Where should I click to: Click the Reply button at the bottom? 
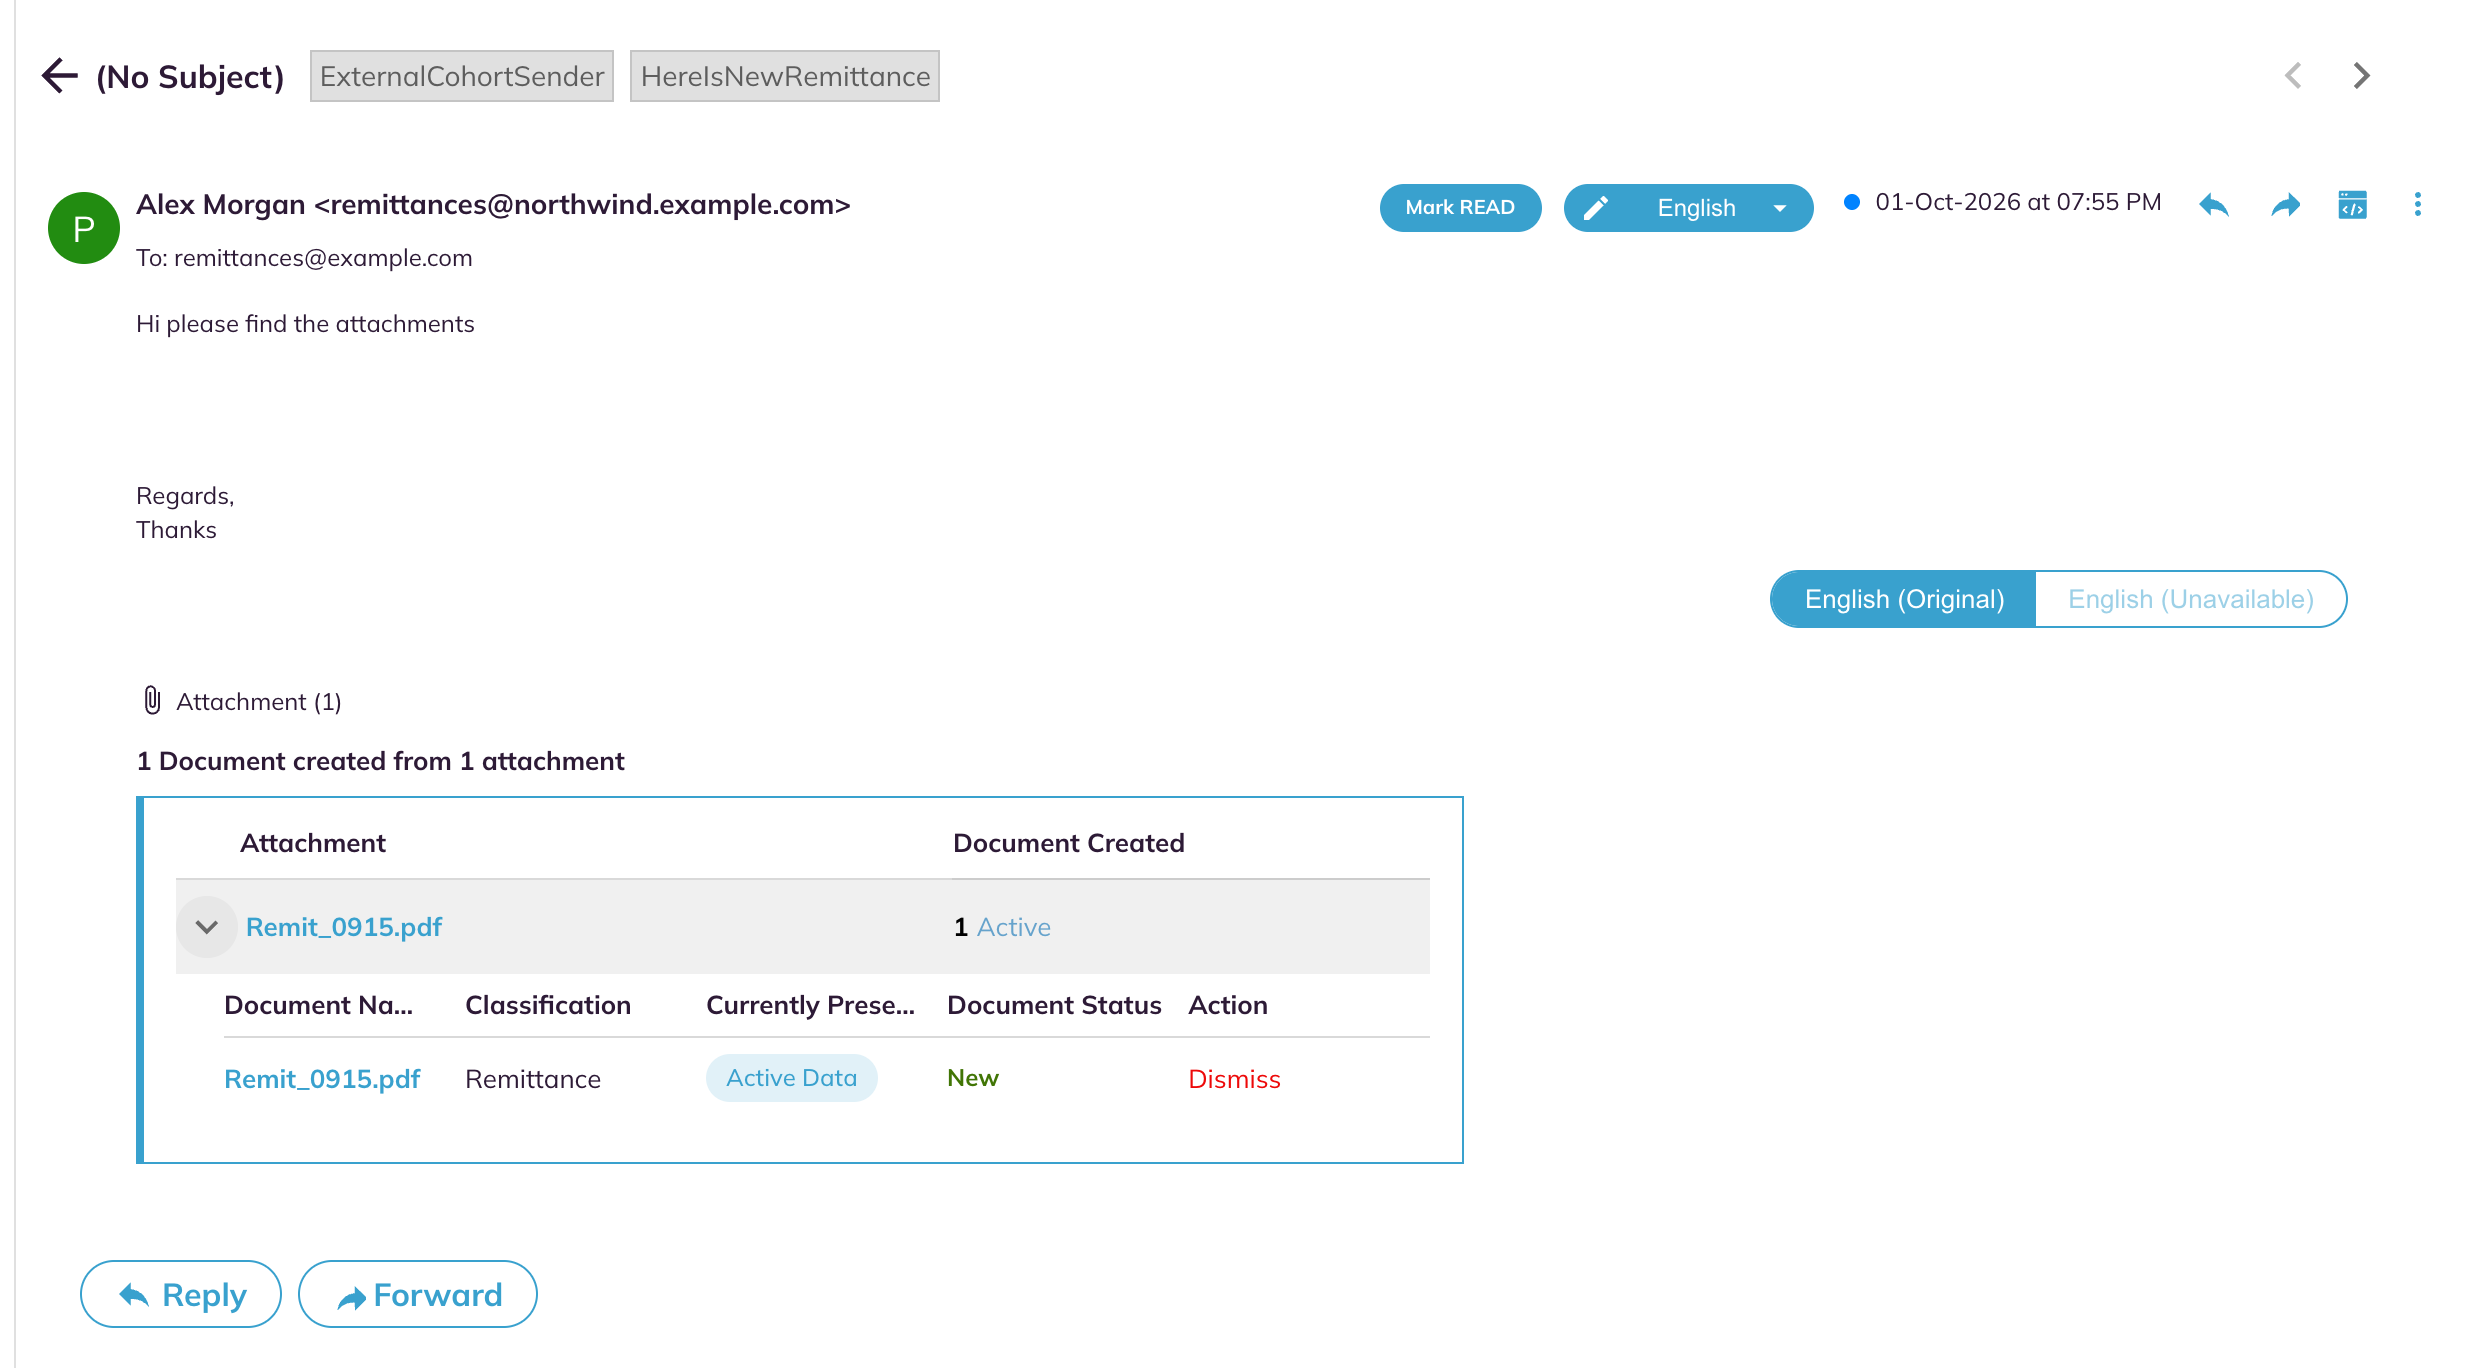click(181, 1294)
